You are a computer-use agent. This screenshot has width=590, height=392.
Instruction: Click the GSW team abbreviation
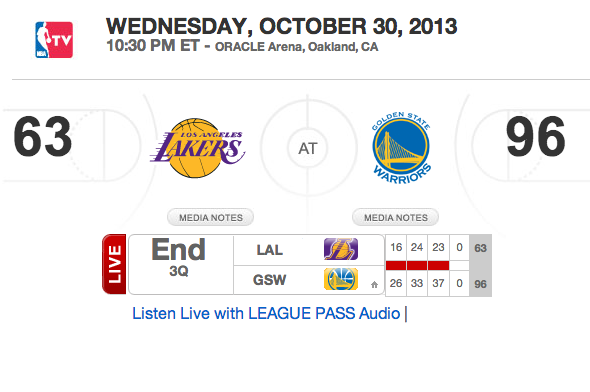[269, 280]
